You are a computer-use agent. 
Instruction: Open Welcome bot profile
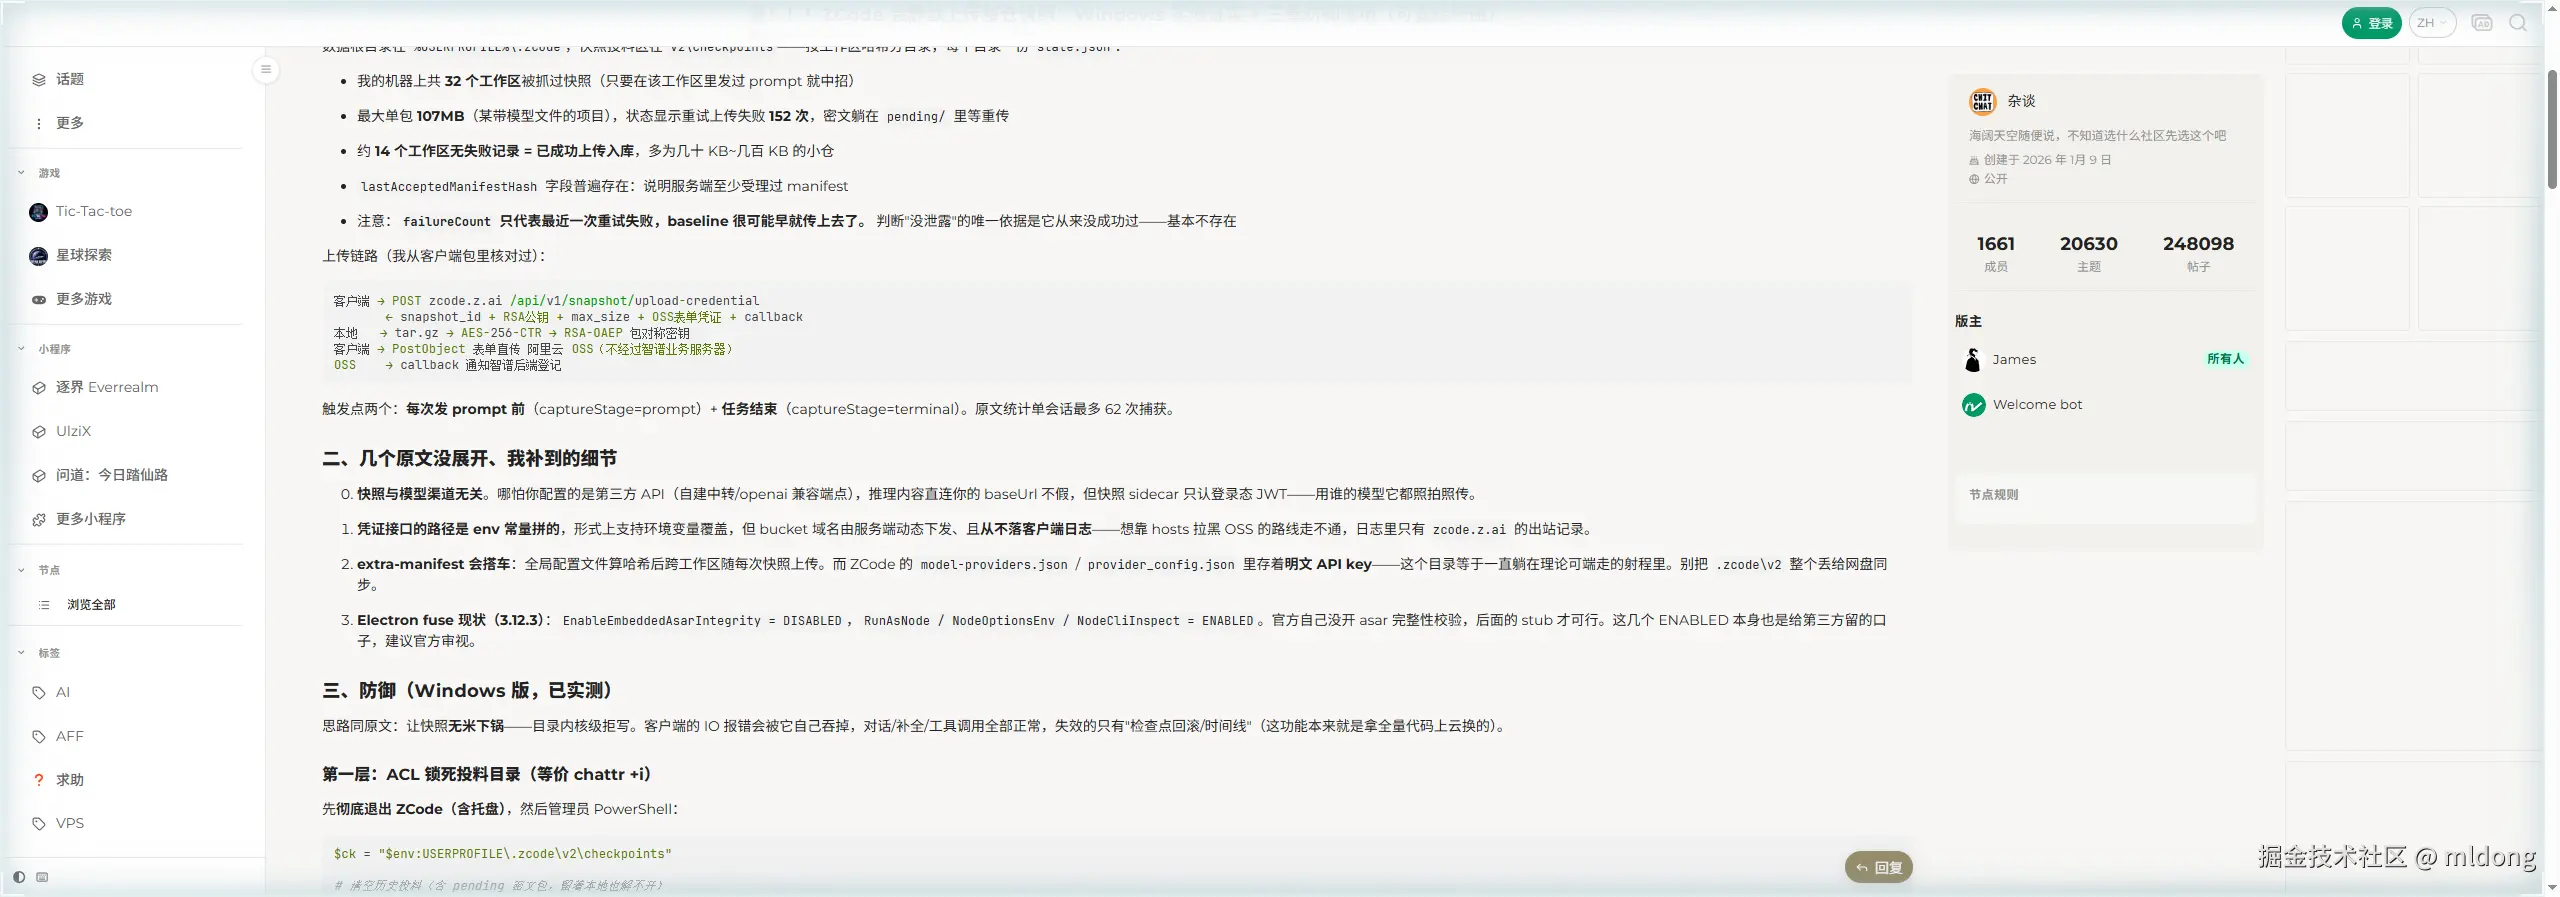[x=2037, y=404]
